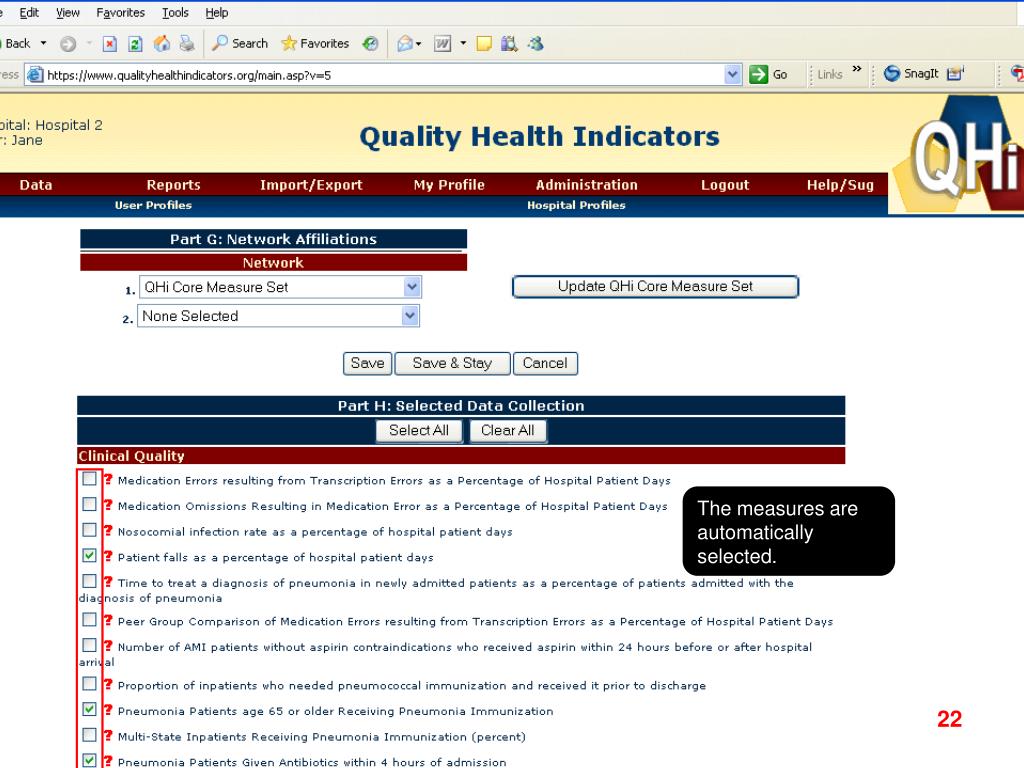Check the AMI patients aspirin checkbox
Image resolution: width=1024 pixels, height=768 pixels.
coord(89,645)
